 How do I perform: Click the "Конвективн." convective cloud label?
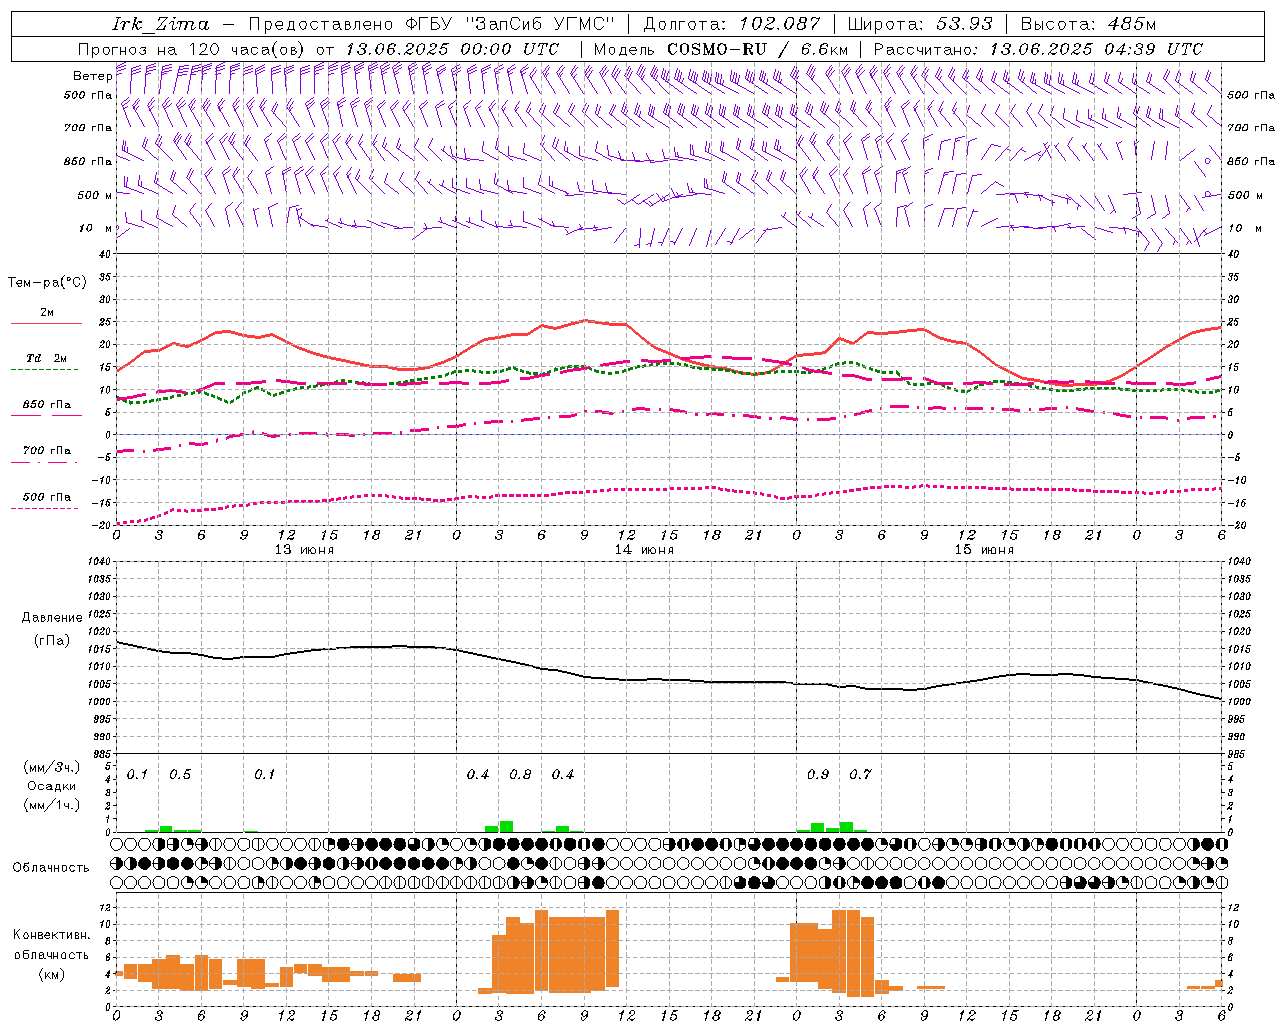pyautogui.click(x=52, y=935)
